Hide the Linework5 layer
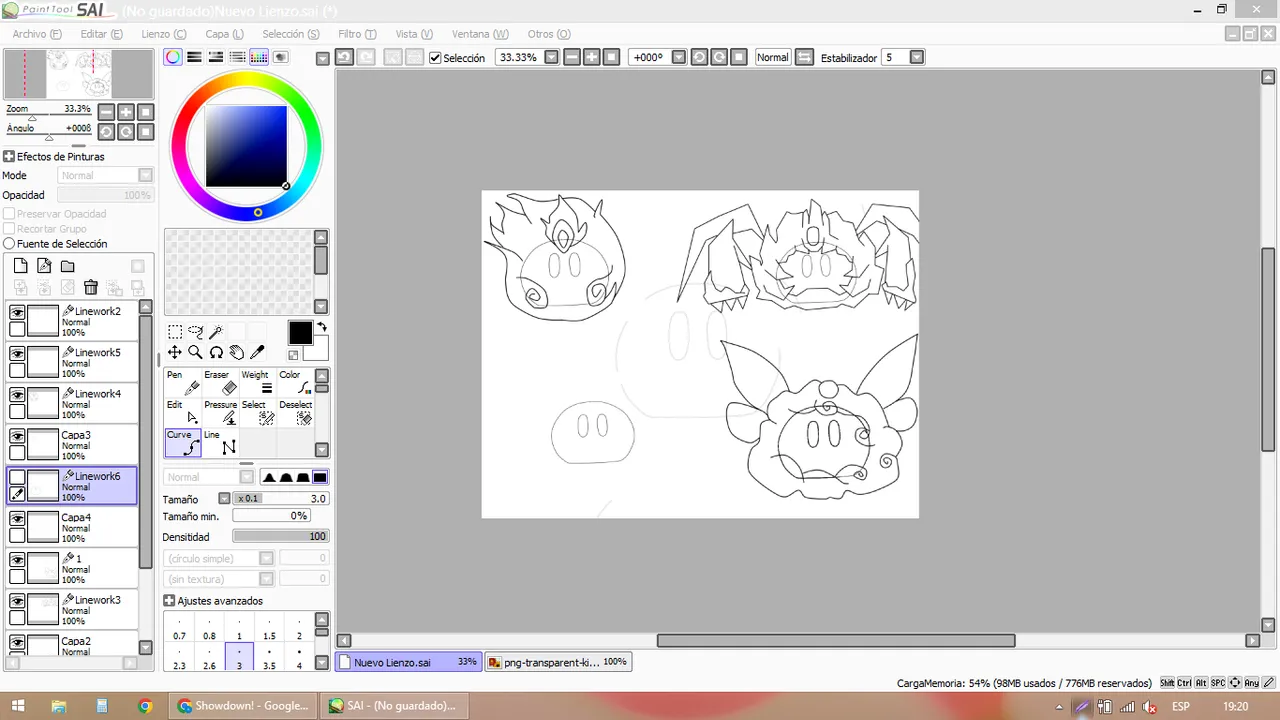The image size is (1280, 720). (17, 353)
